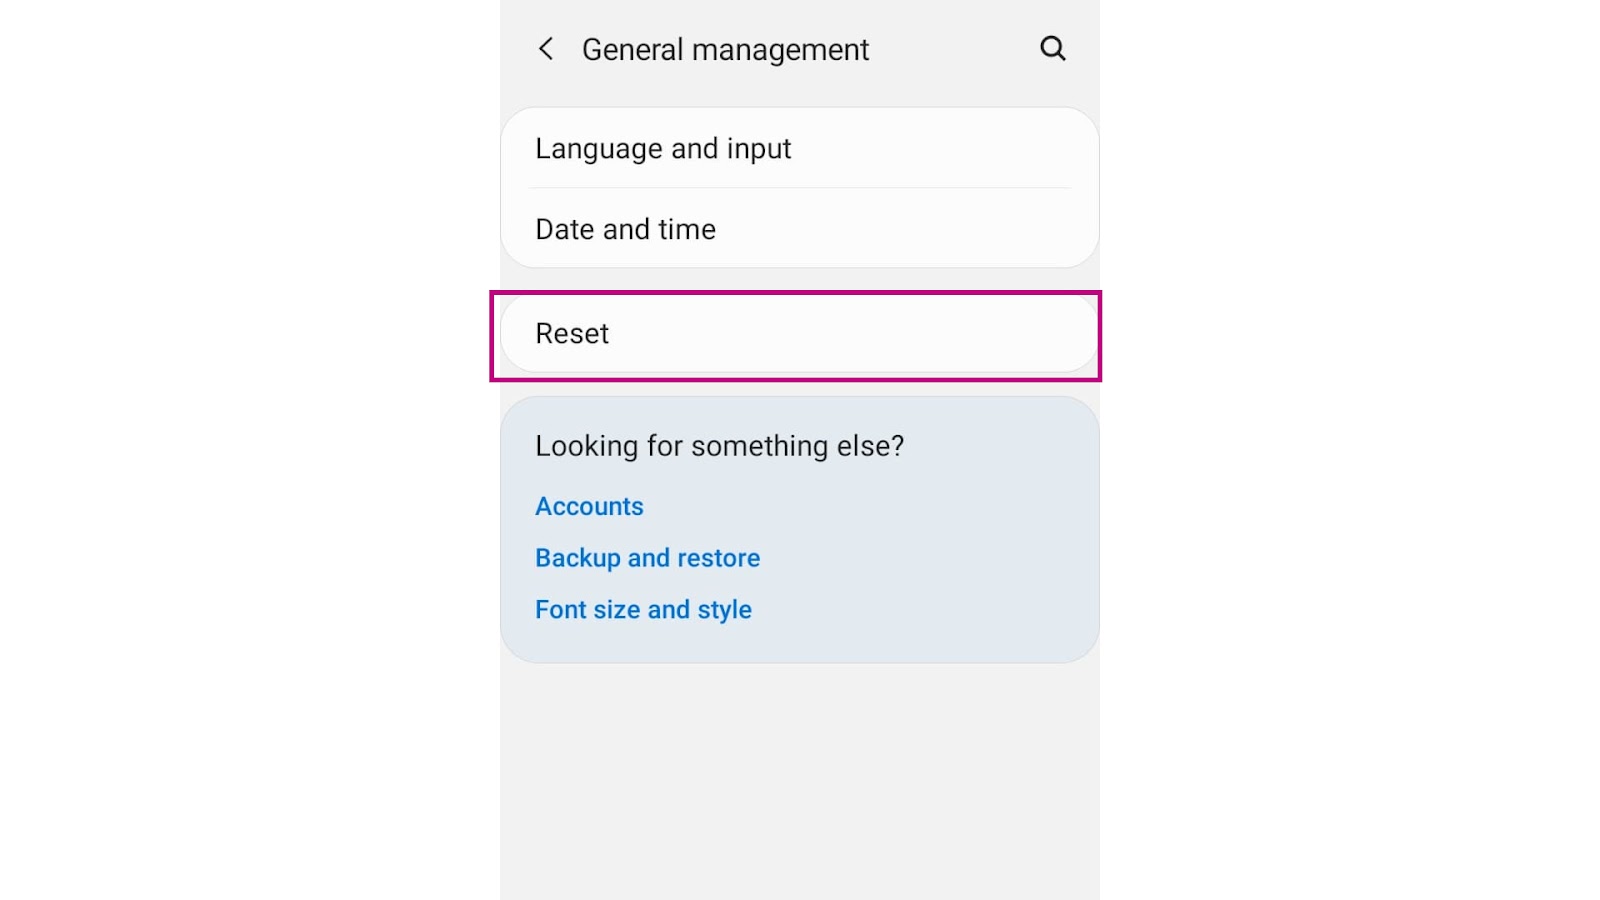Click the General management title text
Image resolution: width=1600 pixels, height=900 pixels.
click(725, 50)
